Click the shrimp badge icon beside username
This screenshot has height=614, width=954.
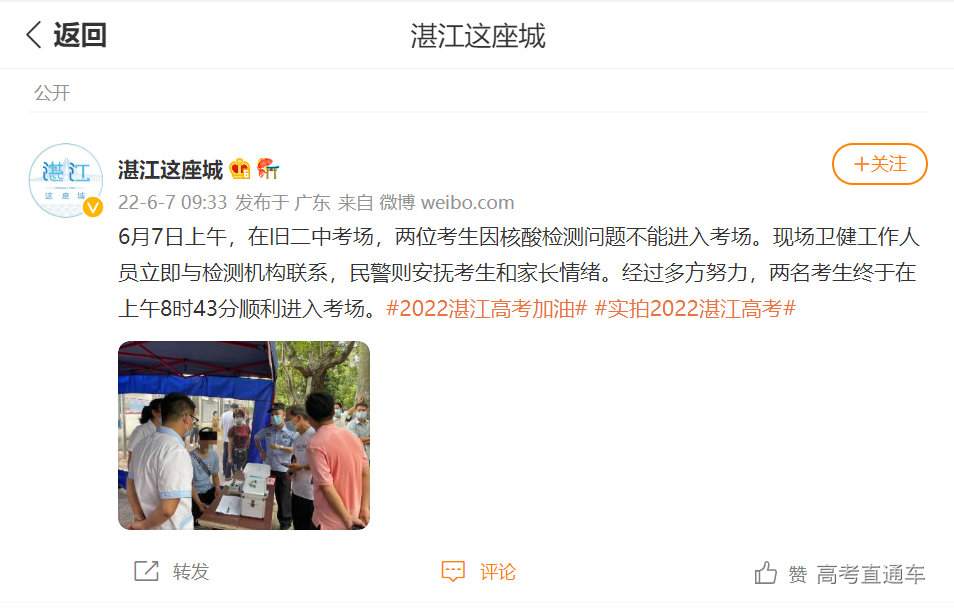pyautogui.click(x=267, y=169)
